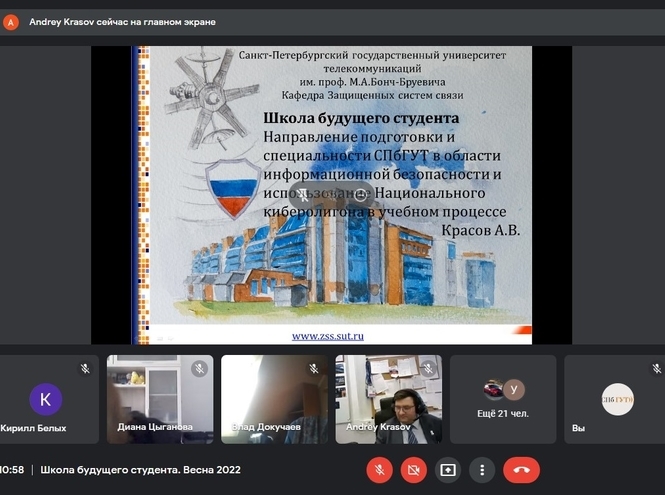Click the clock time in the bottom bar
Viewport: 665px width, 495px height.
[12, 470]
